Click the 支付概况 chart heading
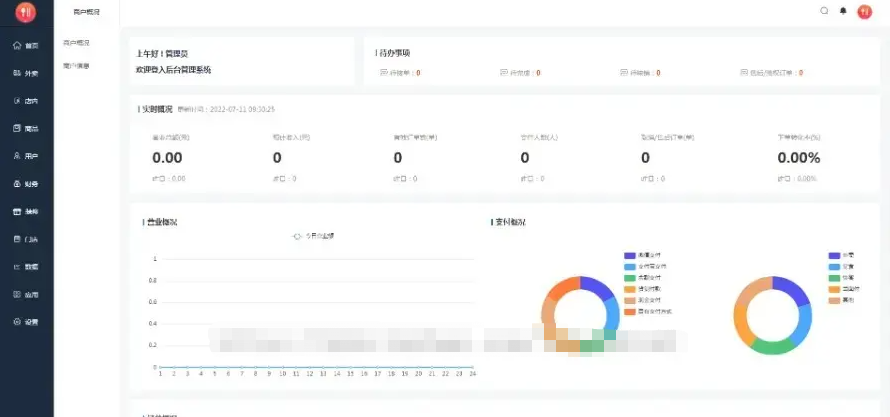The image size is (890, 417). click(x=510, y=222)
